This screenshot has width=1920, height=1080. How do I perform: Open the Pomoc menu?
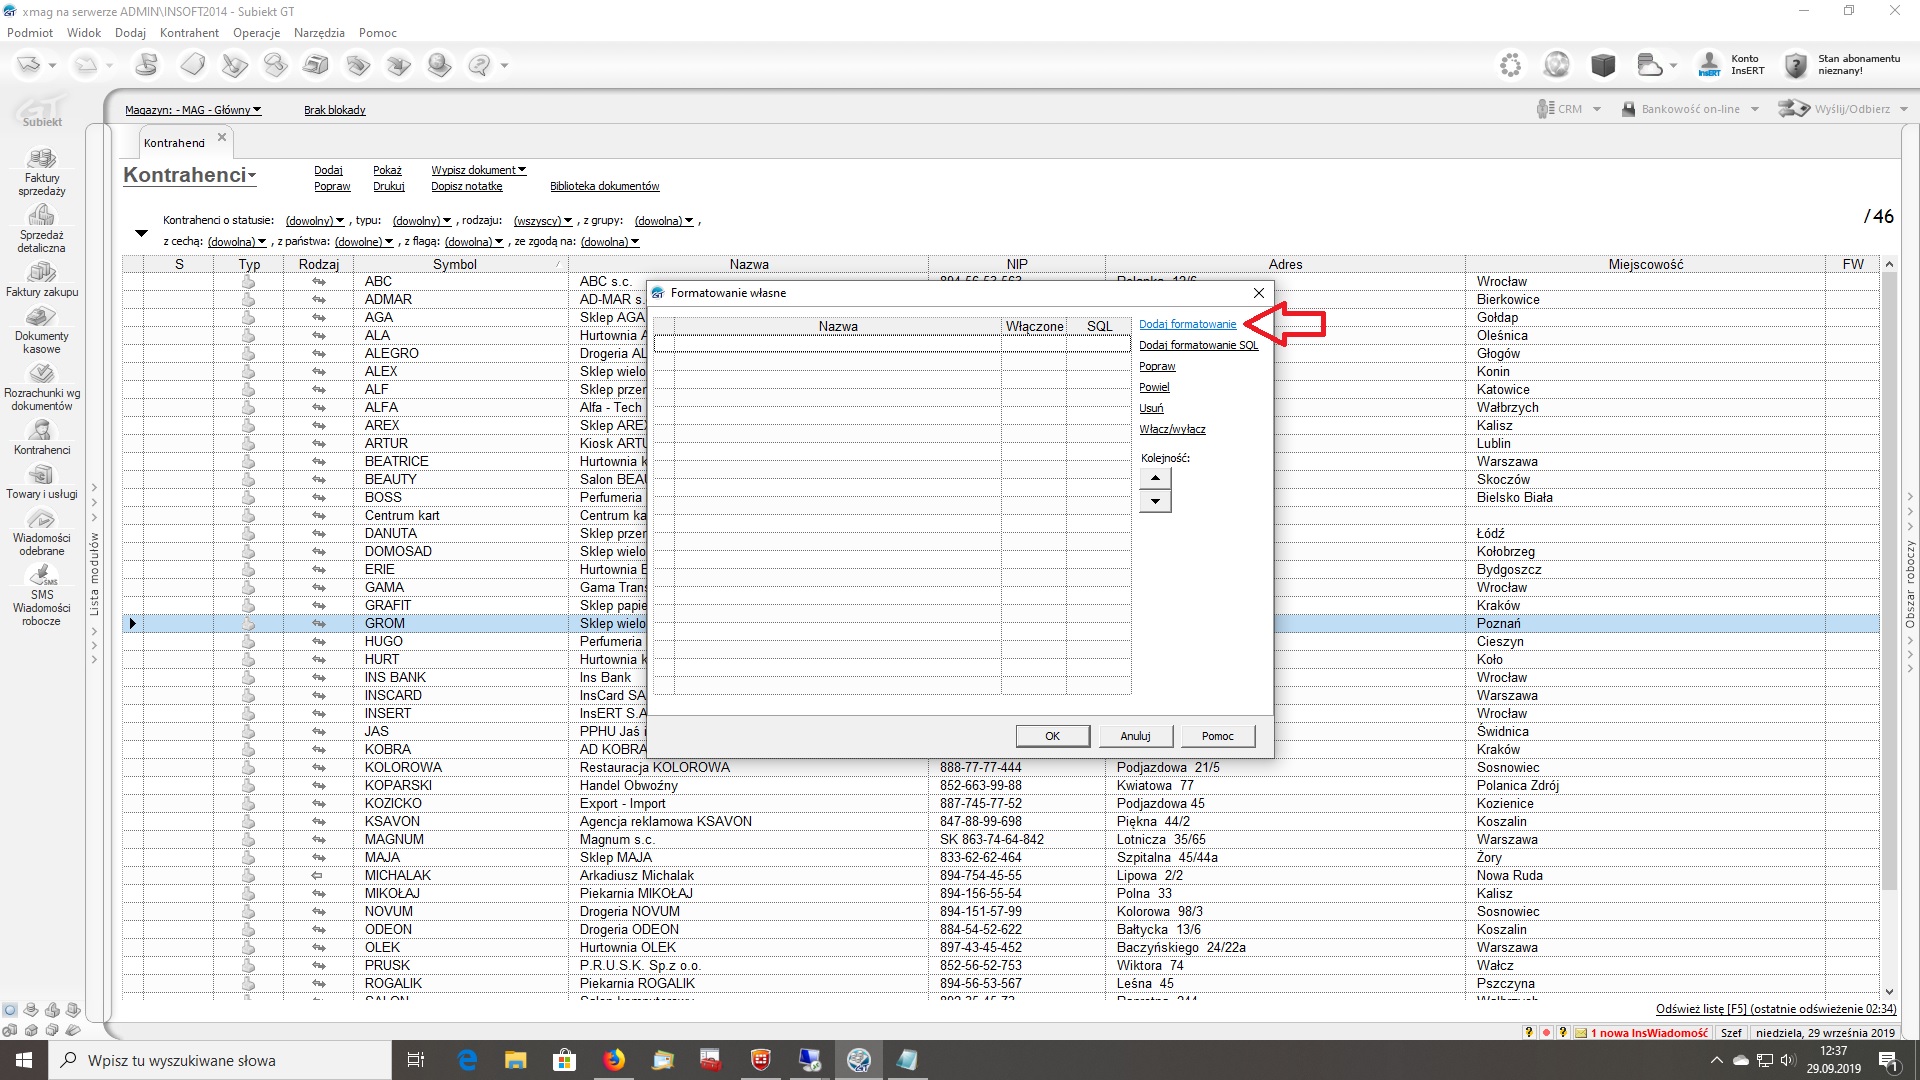tap(378, 33)
